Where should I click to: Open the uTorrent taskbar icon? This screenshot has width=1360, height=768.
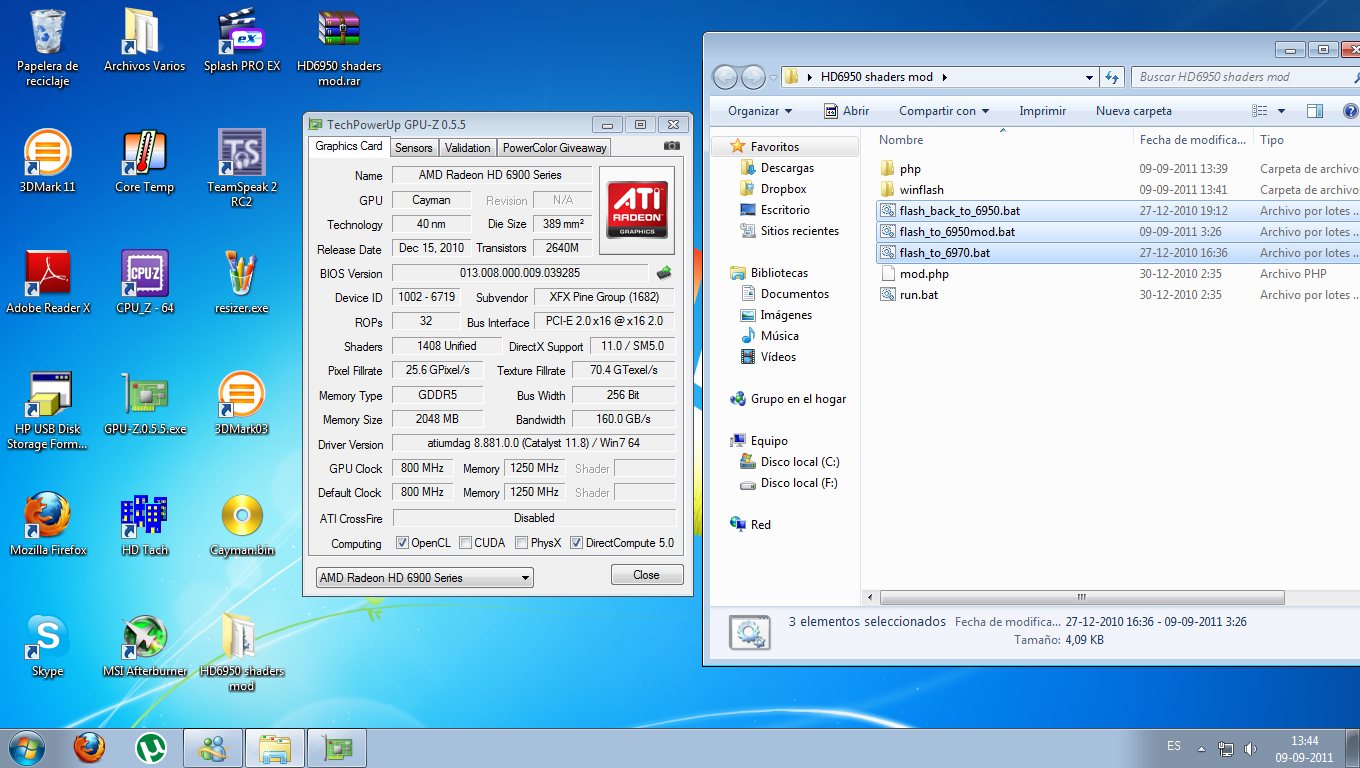point(151,747)
